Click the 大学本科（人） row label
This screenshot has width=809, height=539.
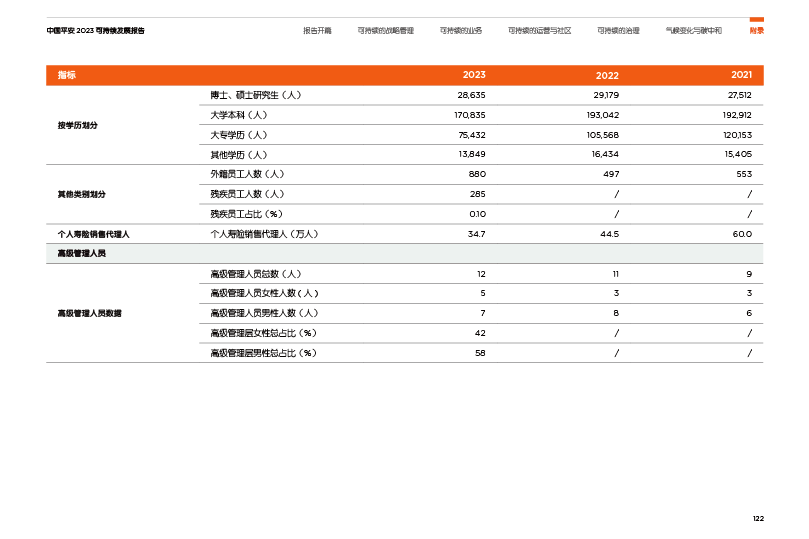pos(238,115)
